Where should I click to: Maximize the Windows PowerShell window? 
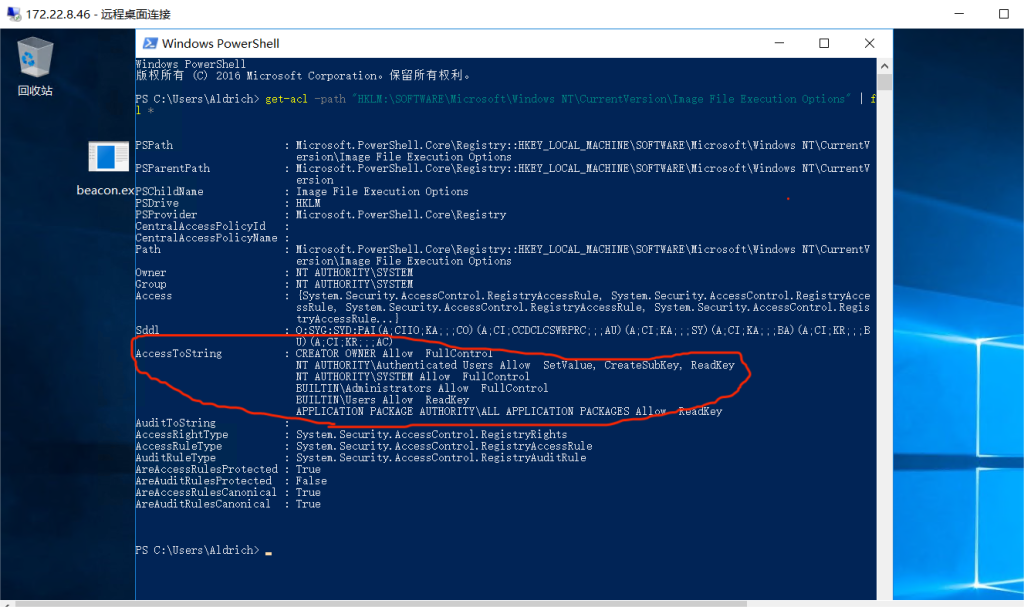[824, 44]
